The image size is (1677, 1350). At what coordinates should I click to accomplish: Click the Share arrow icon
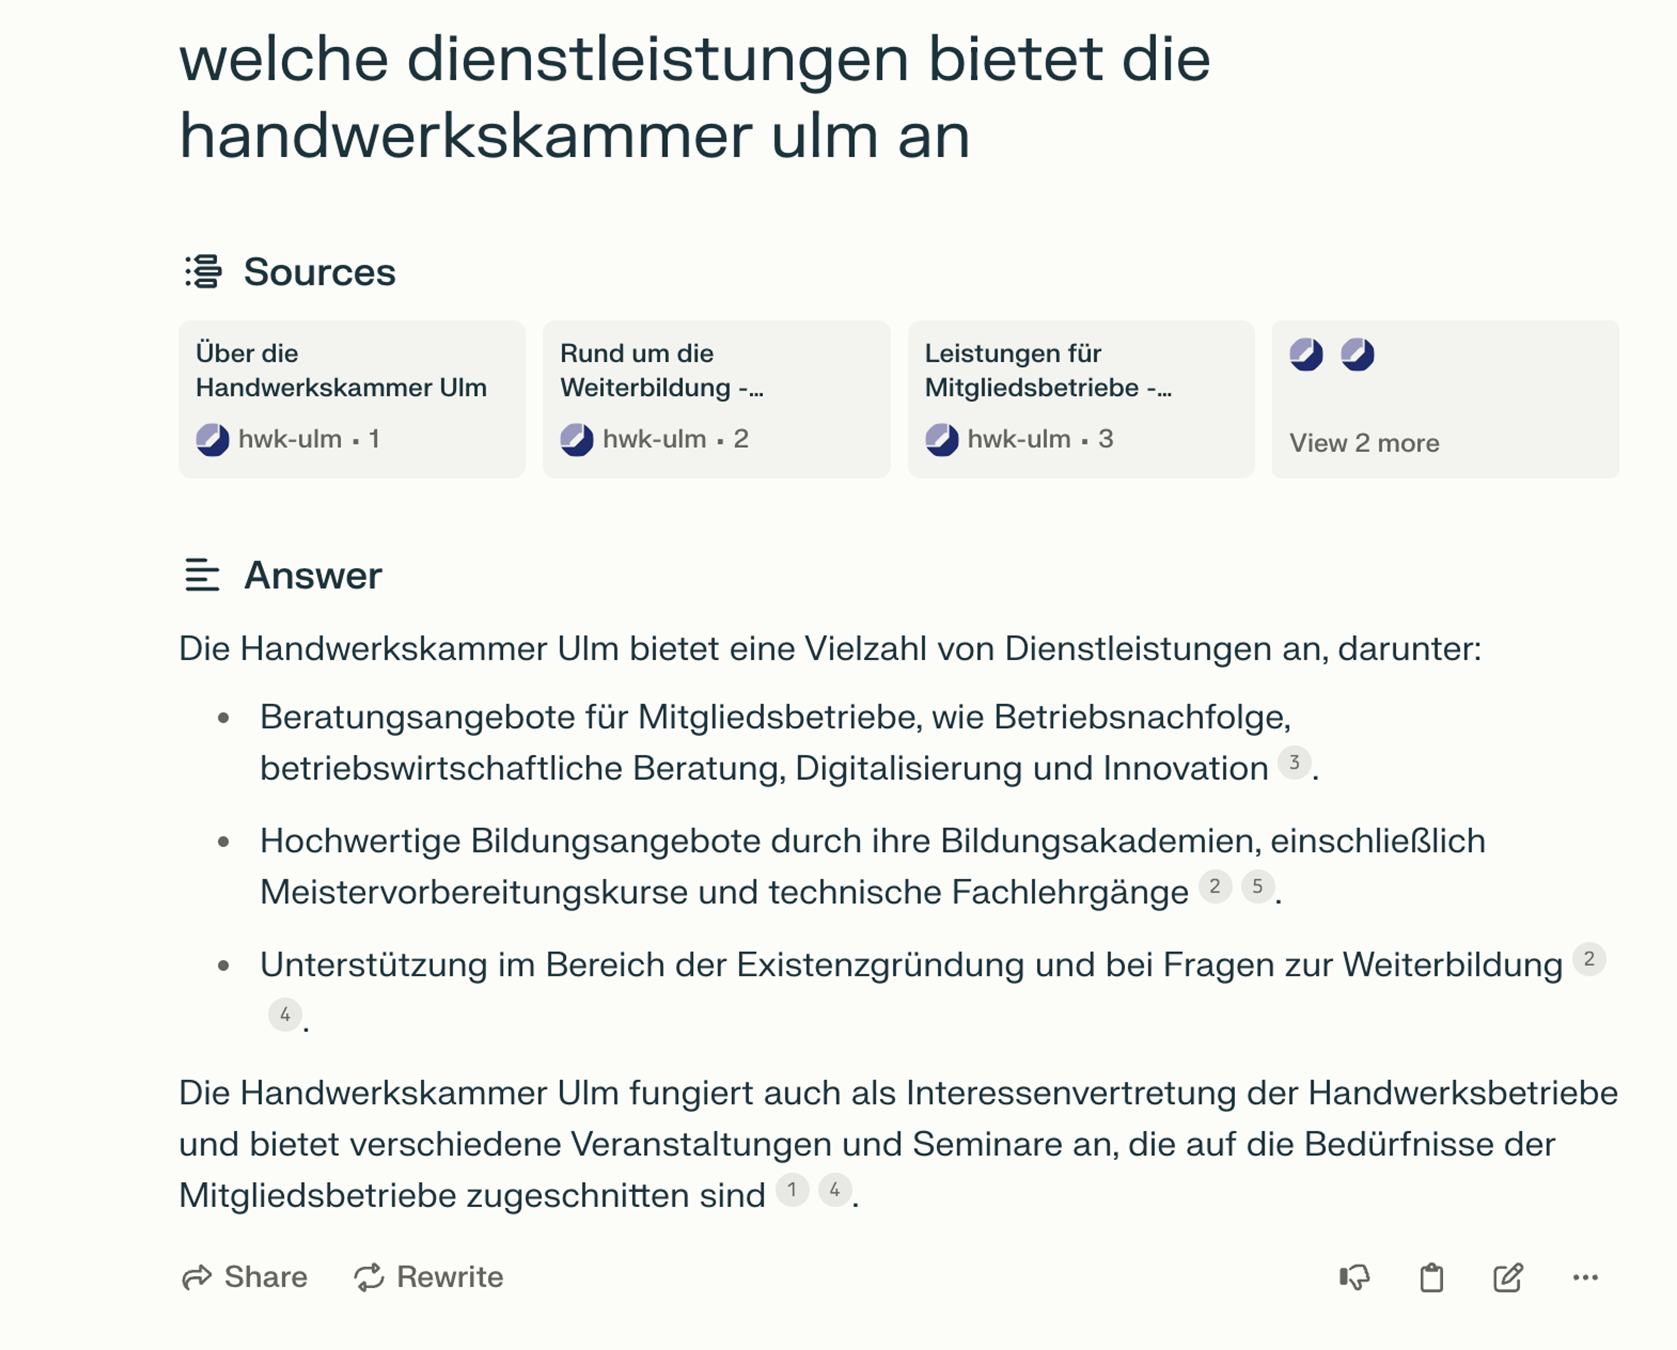click(x=197, y=1277)
